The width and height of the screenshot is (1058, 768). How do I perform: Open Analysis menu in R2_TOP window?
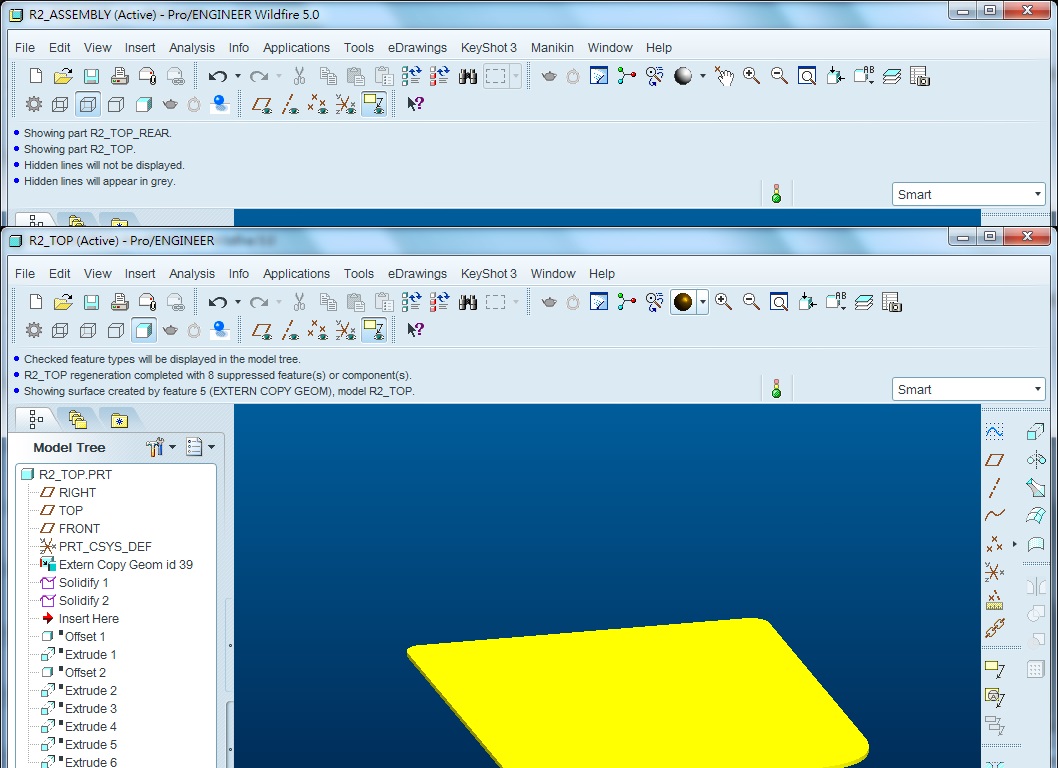click(192, 273)
